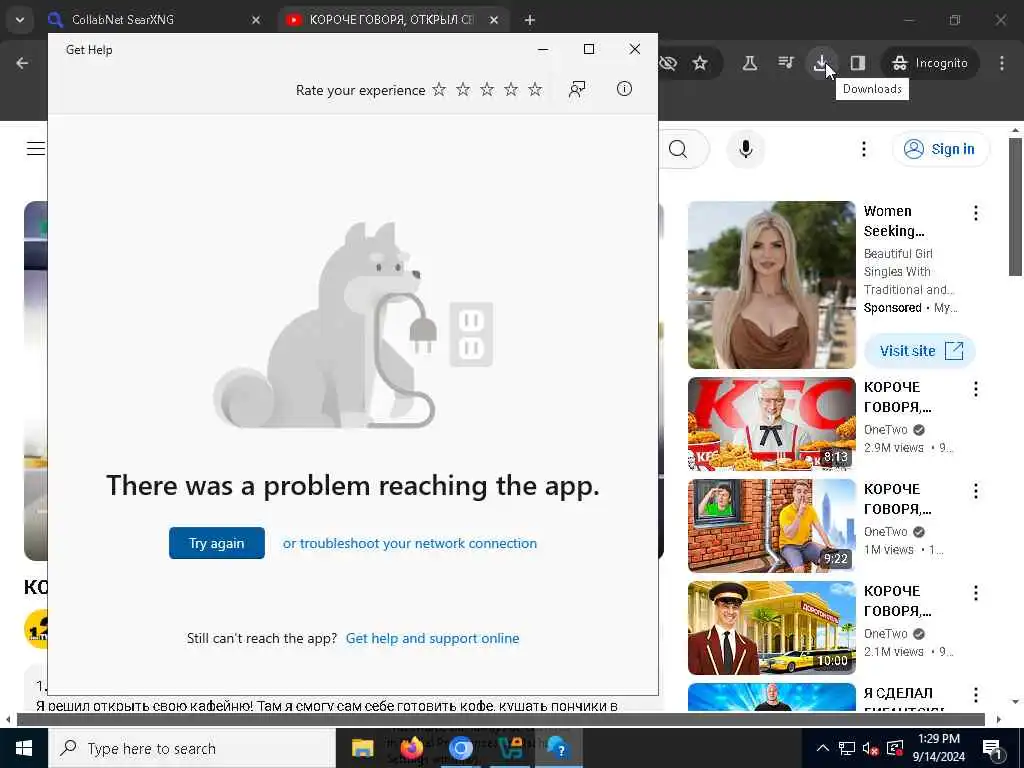Image resolution: width=1024 pixels, height=768 pixels.
Task: Rate experience with two stars
Action: 463,89
